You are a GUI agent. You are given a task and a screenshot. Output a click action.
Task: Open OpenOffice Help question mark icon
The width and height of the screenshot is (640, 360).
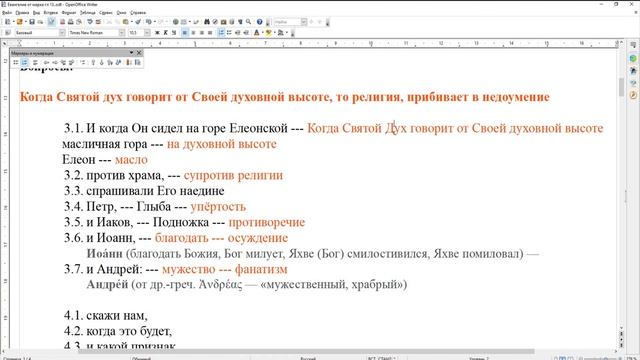(x=259, y=22)
